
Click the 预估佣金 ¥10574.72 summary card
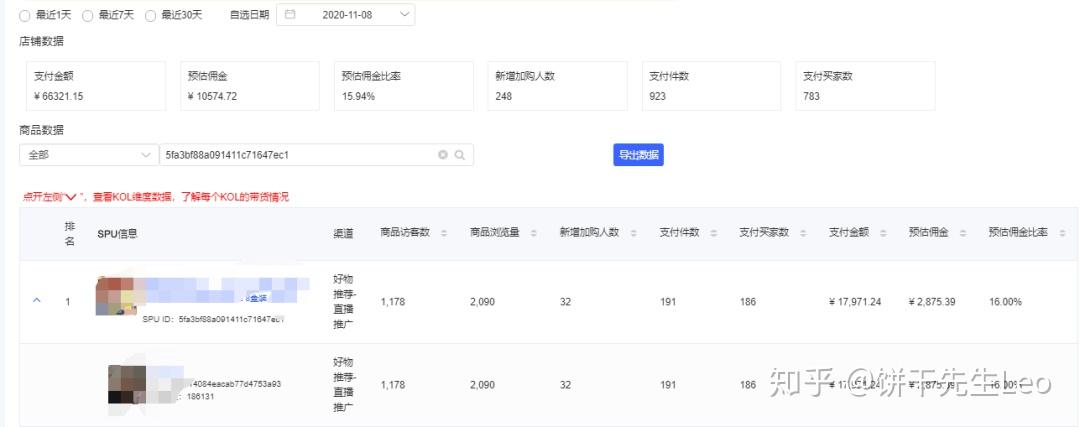(249, 86)
